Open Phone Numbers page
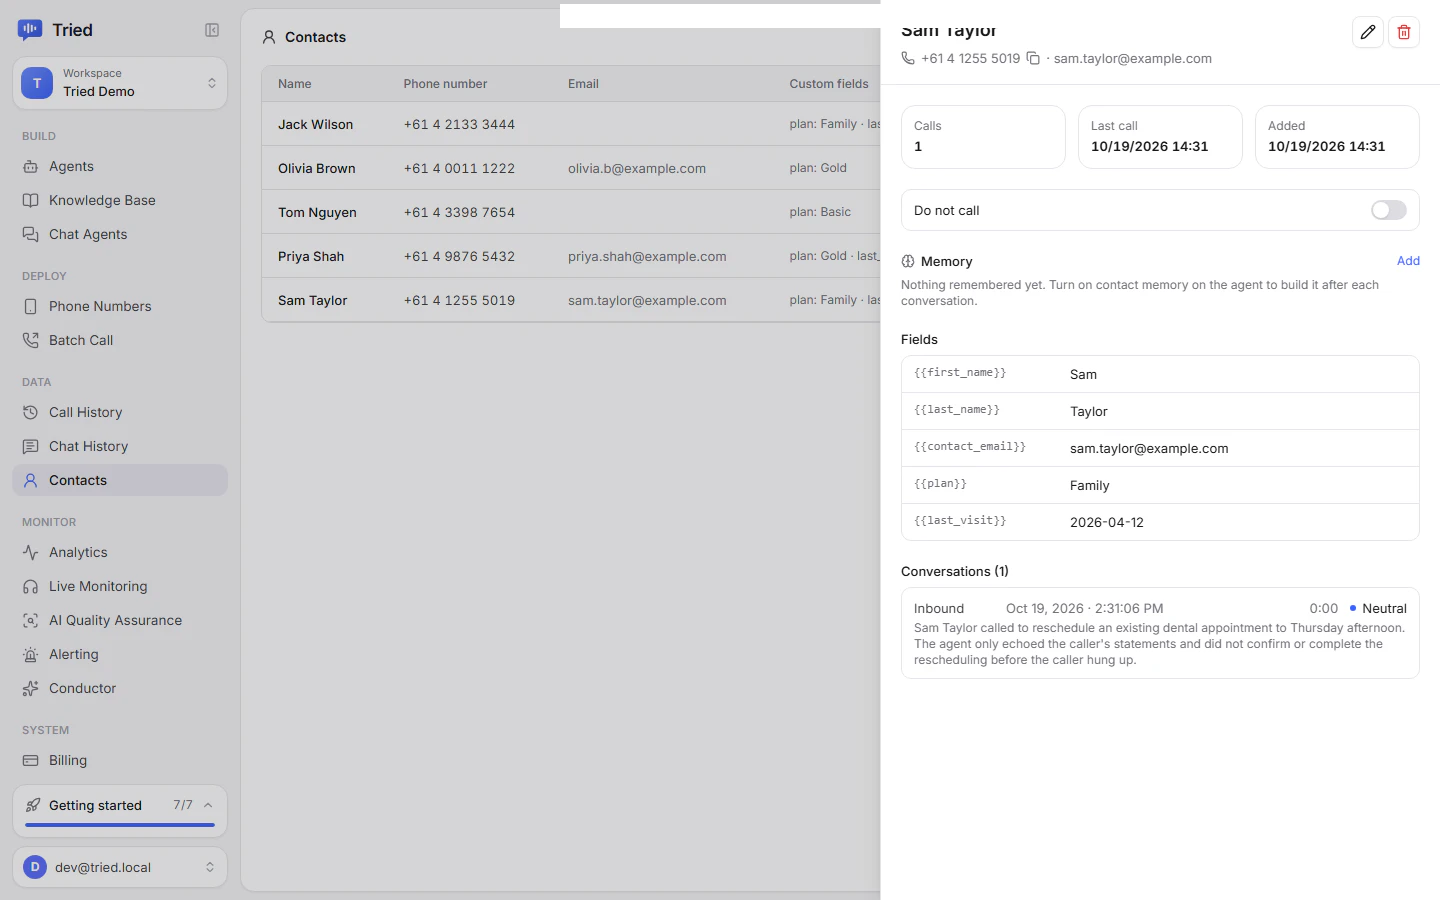Screen dimensions: 1440x900 [120, 306]
